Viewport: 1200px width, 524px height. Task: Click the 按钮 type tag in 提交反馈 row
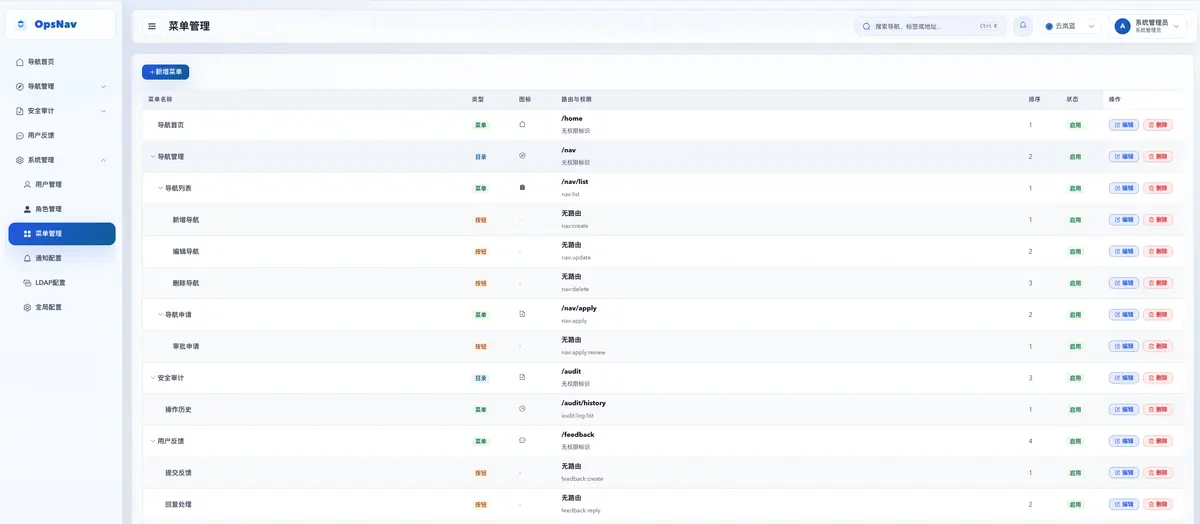tap(481, 473)
